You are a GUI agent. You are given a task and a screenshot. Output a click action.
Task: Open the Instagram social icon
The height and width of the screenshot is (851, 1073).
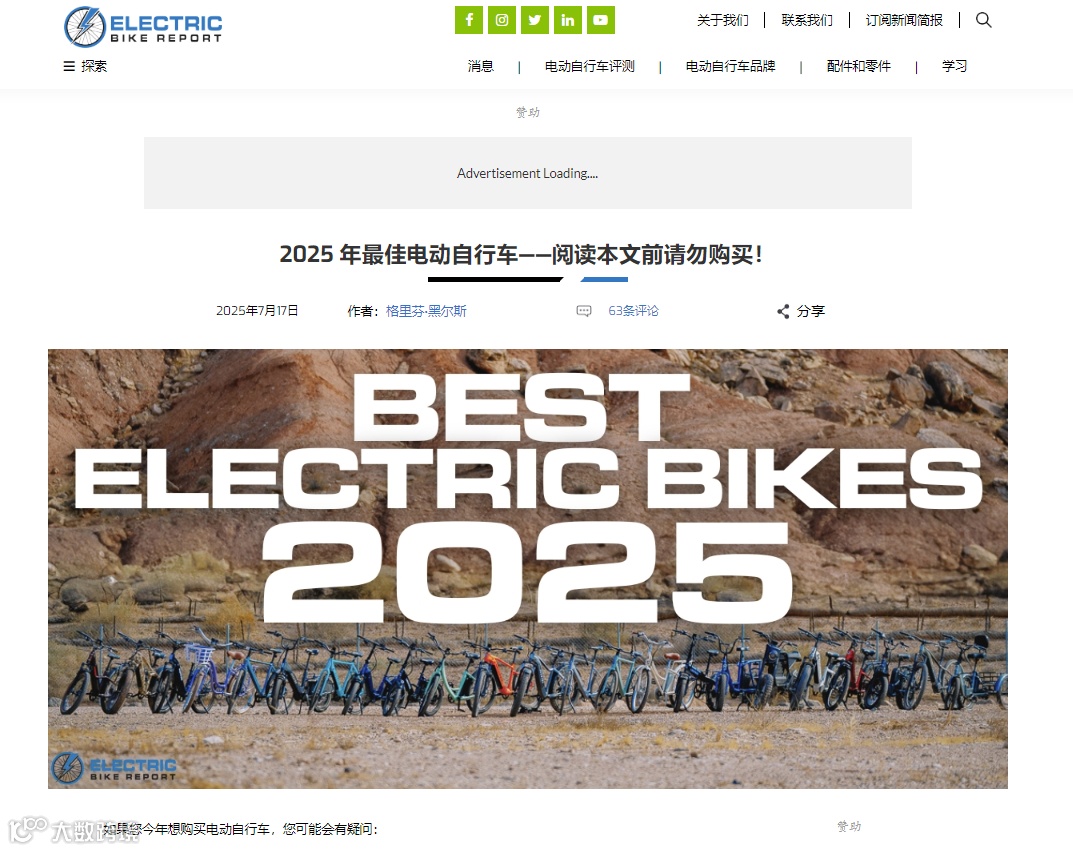tap(502, 20)
